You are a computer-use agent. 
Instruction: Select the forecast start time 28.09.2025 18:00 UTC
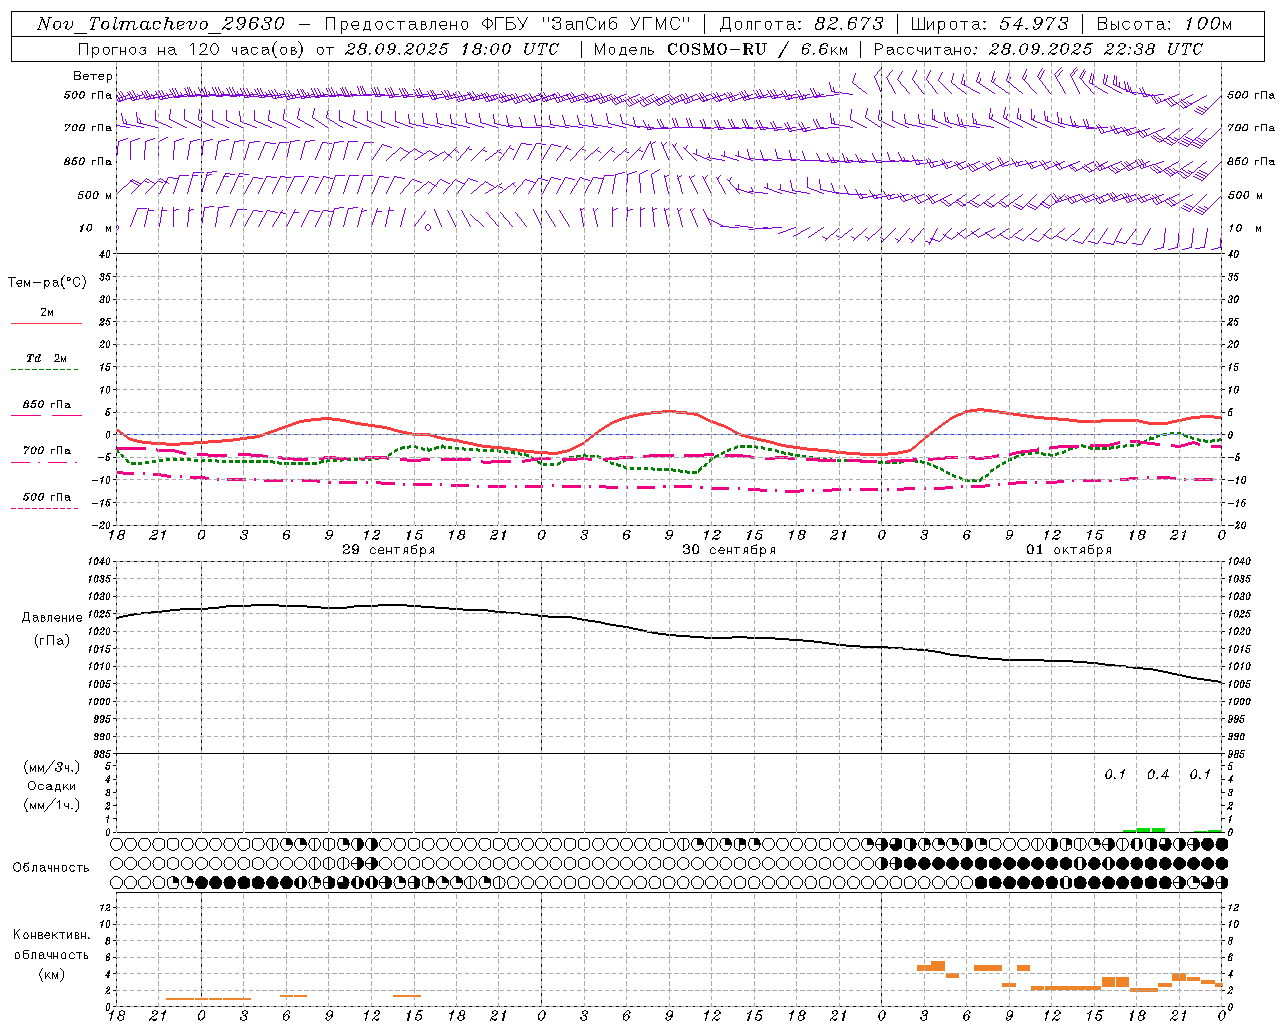[x=452, y=49]
